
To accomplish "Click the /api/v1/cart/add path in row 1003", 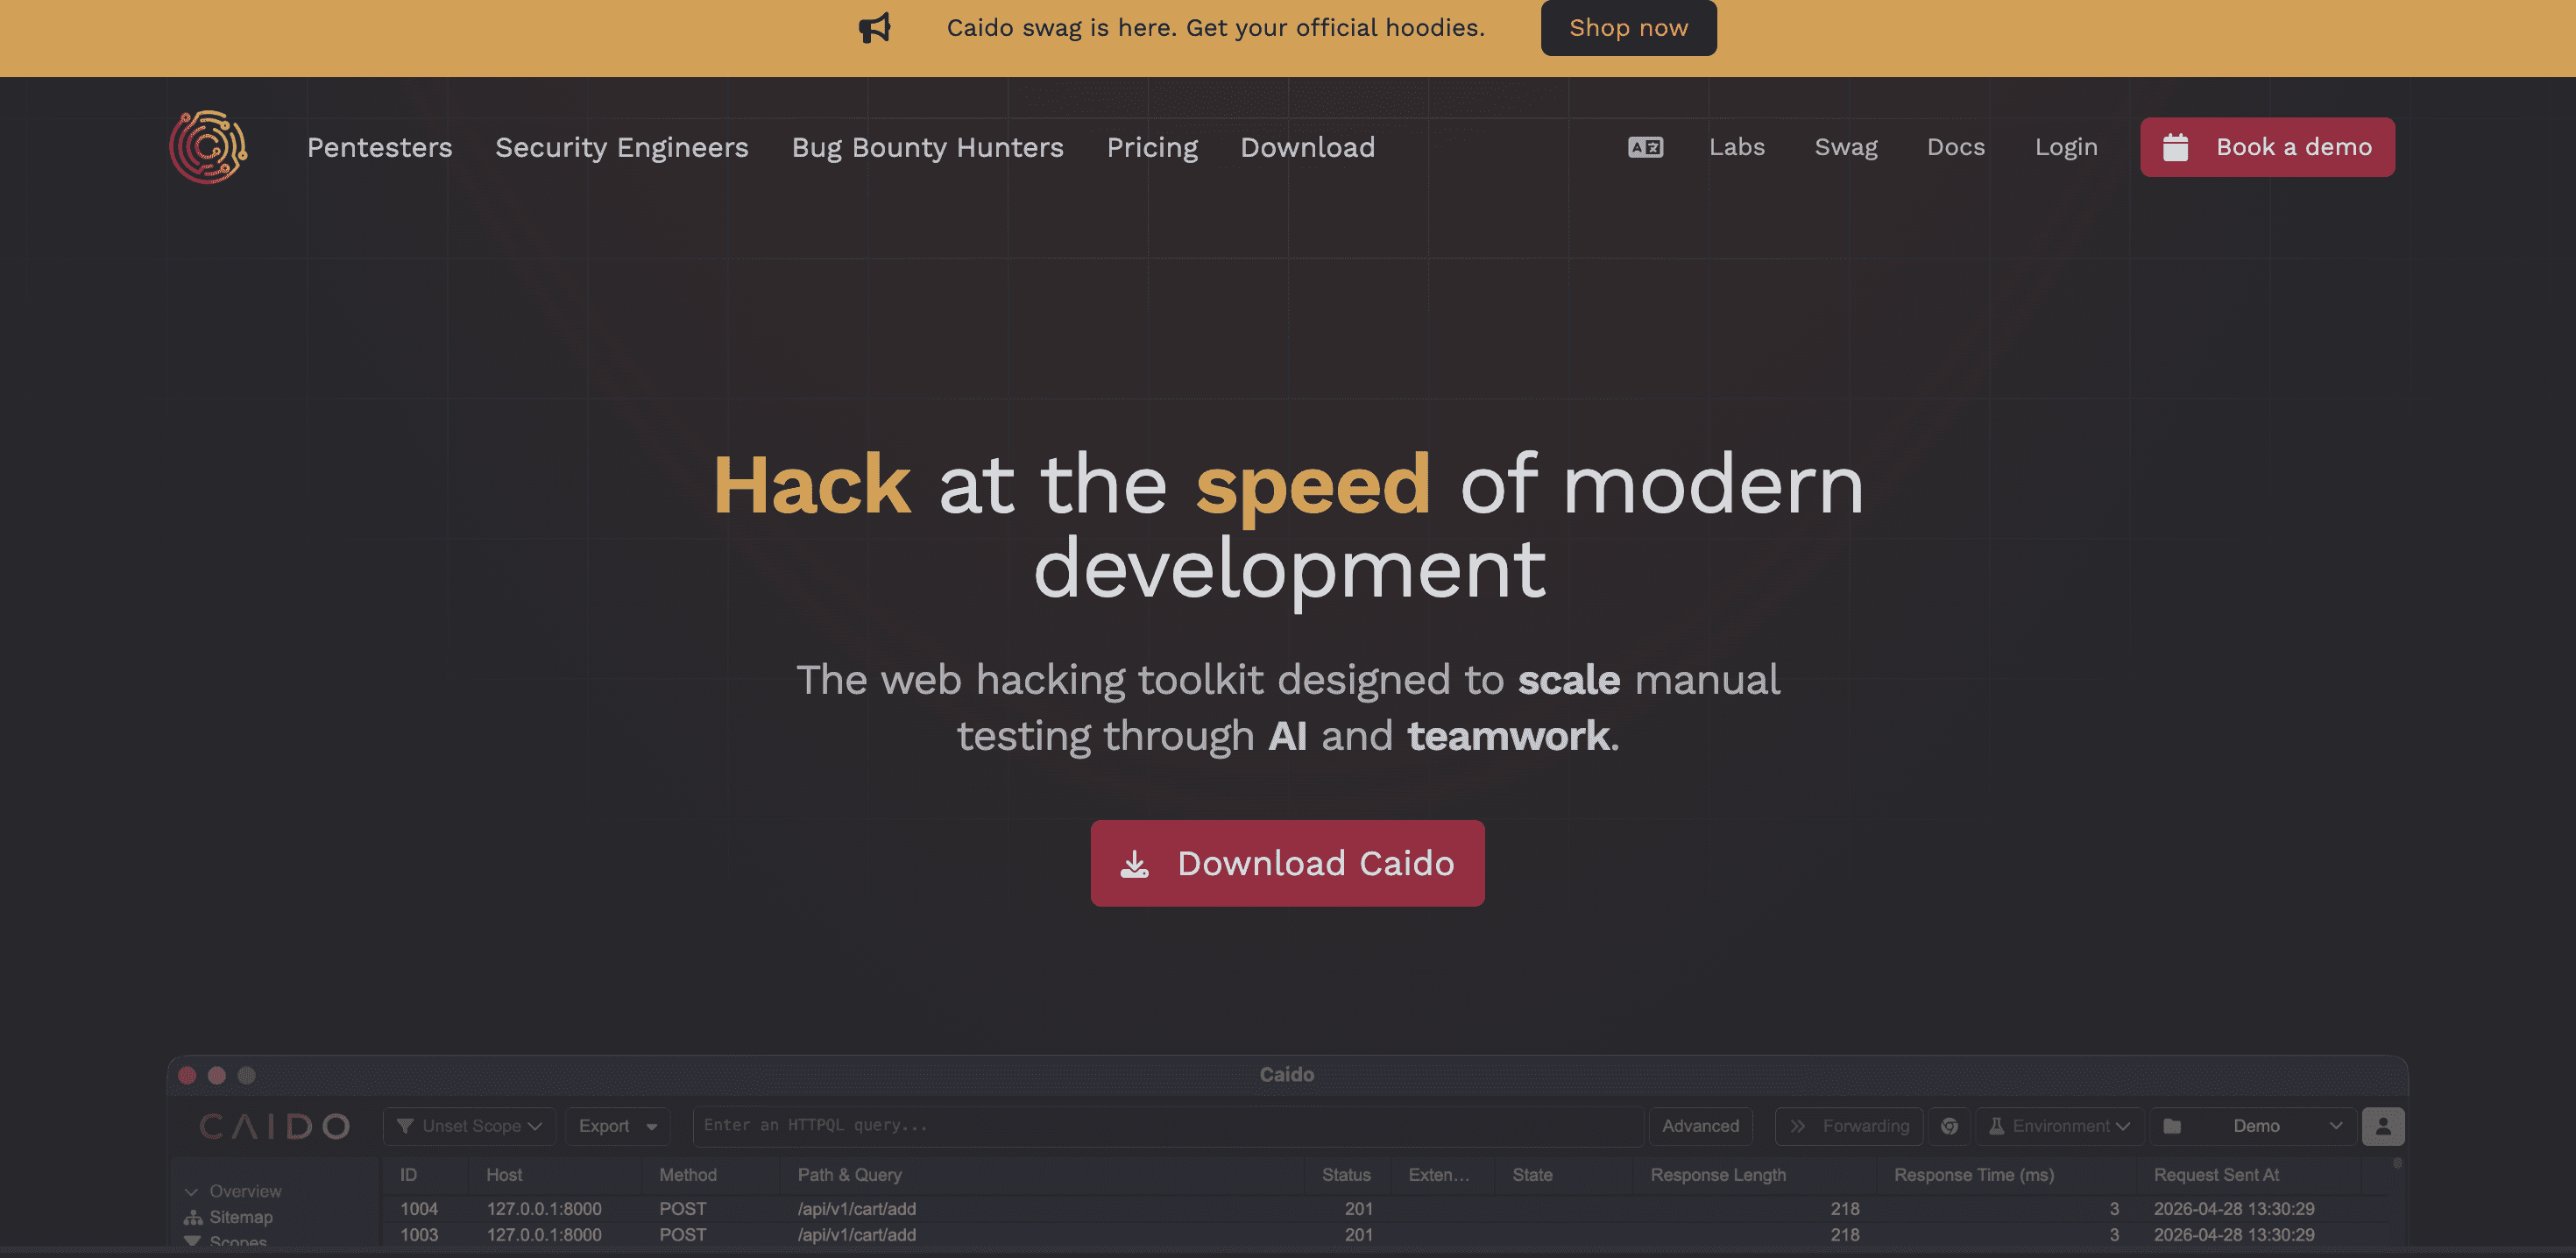I will pos(857,1235).
